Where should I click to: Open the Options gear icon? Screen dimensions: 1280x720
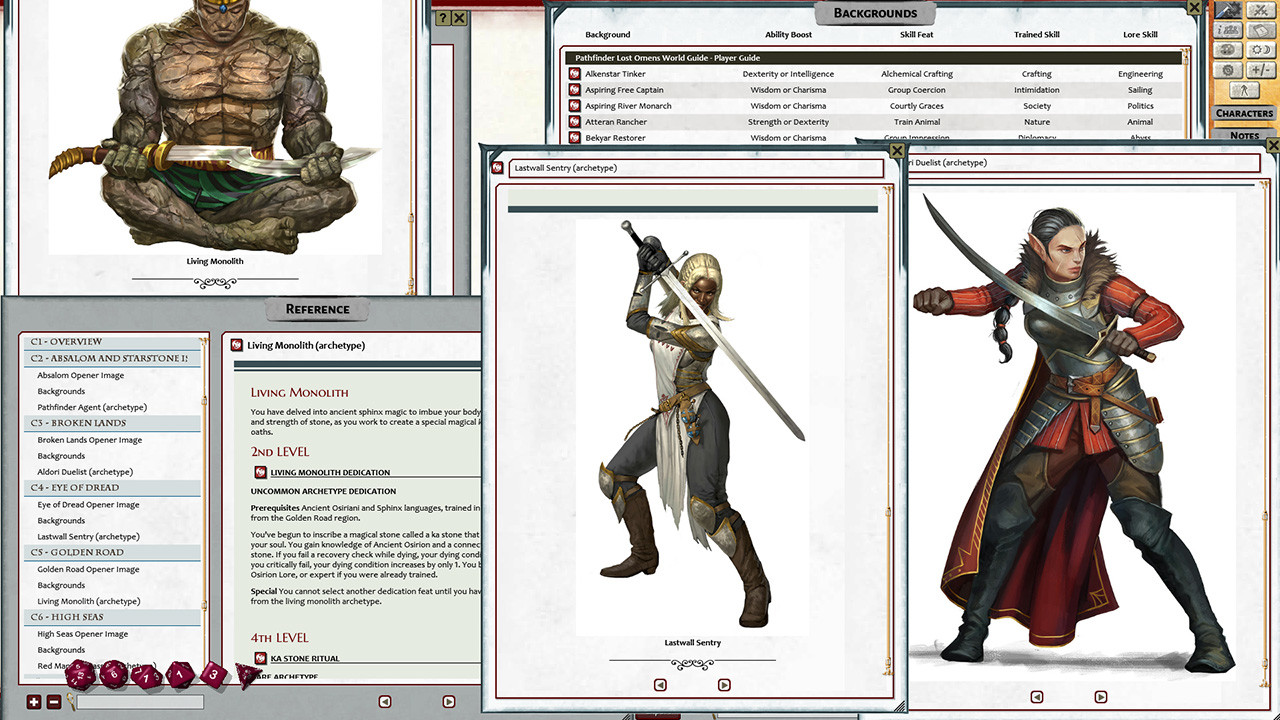[x=1227, y=68]
